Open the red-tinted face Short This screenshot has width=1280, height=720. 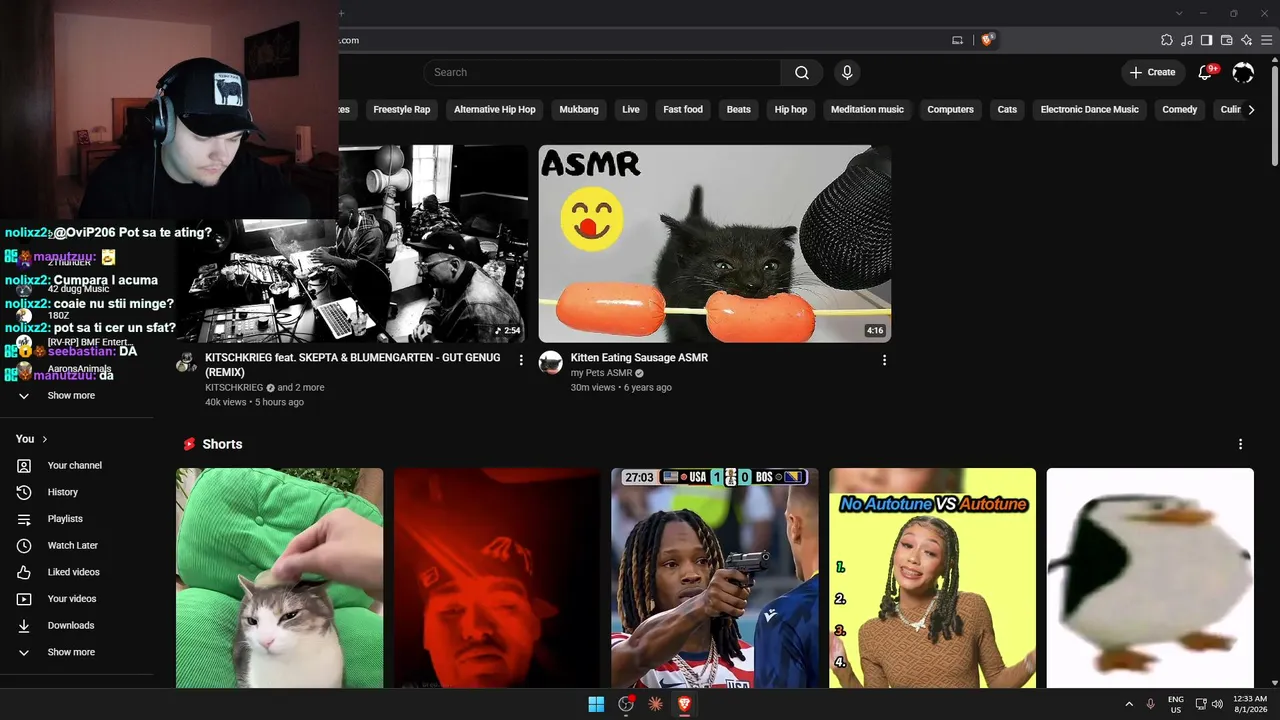click(x=497, y=578)
